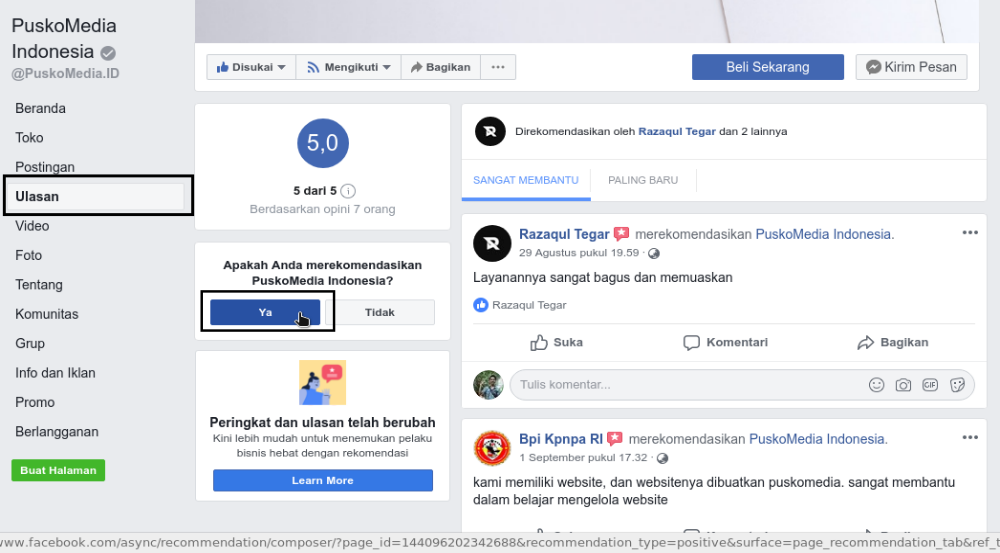Viewport: 1000px width, 553px height.
Task: Click Razaqul Tegar link in recommendation header
Action: point(677,131)
